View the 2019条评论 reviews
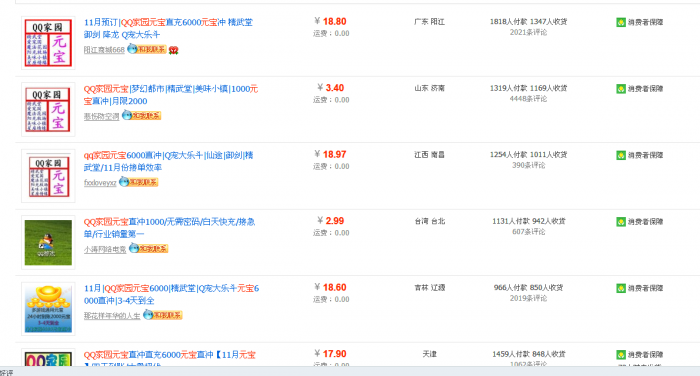Viewport: 700px width, 376px height. [x=529, y=298]
